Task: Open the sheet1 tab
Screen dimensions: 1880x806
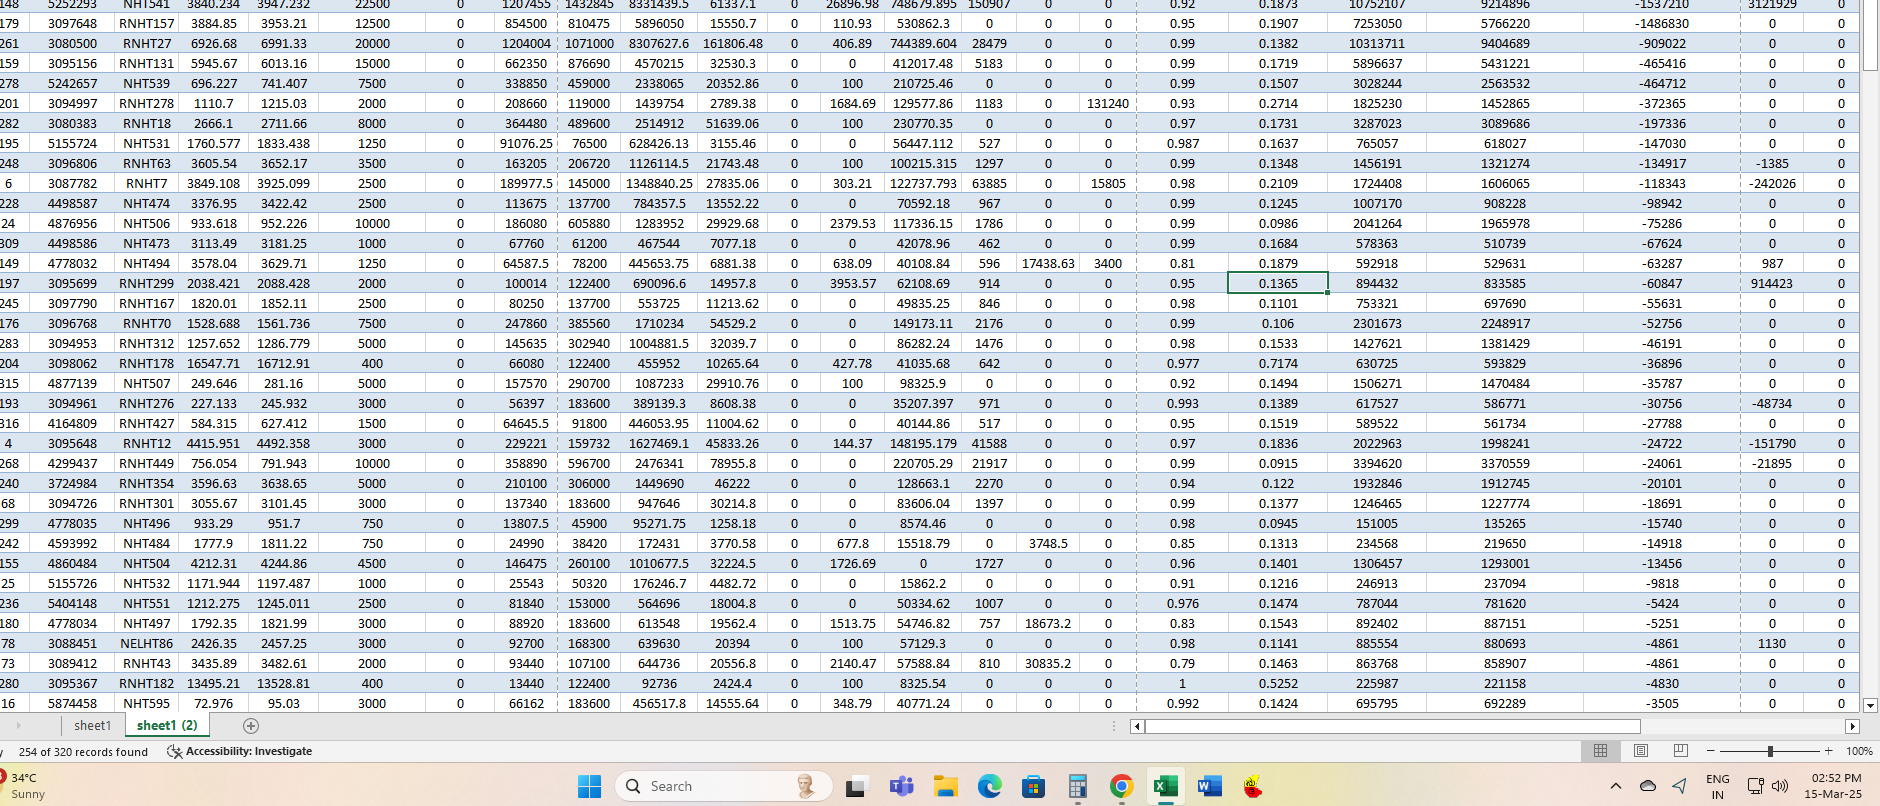Action: (92, 726)
